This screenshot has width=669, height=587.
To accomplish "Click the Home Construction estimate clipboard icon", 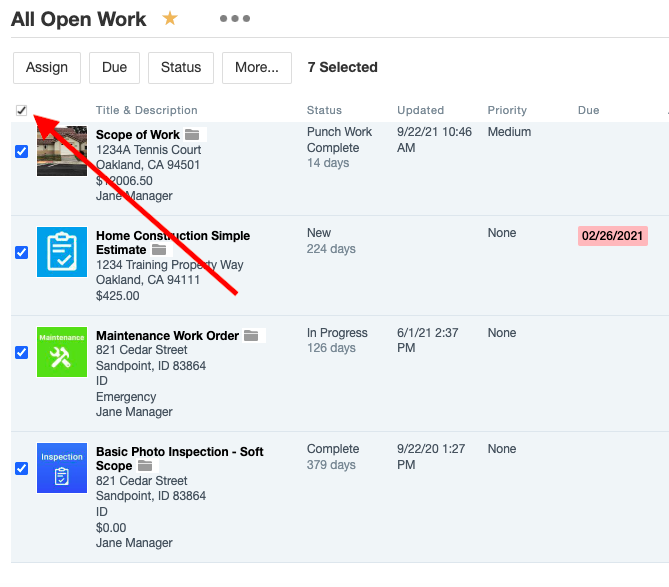I will point(62,251).
